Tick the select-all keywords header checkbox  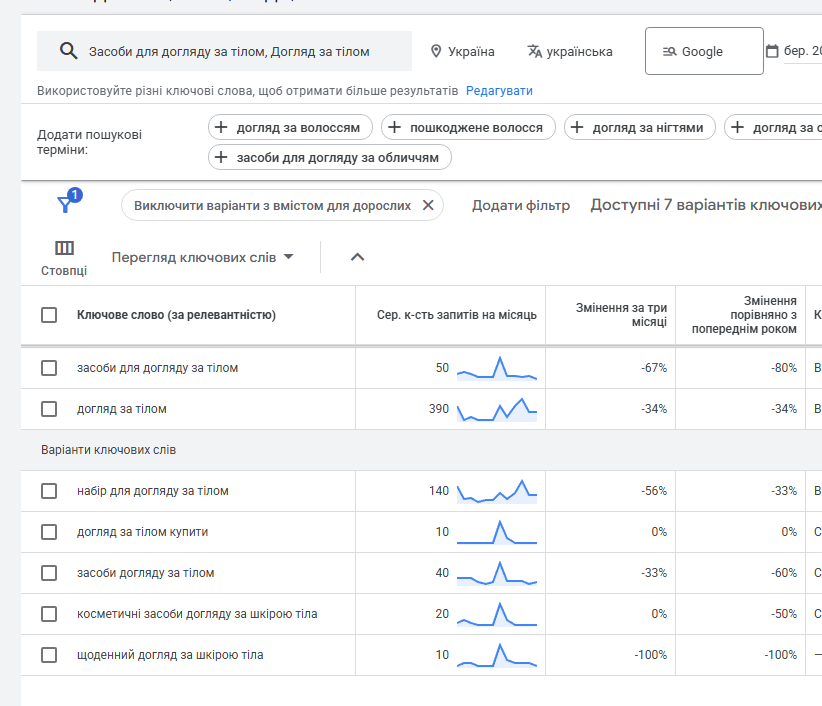pos(49,315)
